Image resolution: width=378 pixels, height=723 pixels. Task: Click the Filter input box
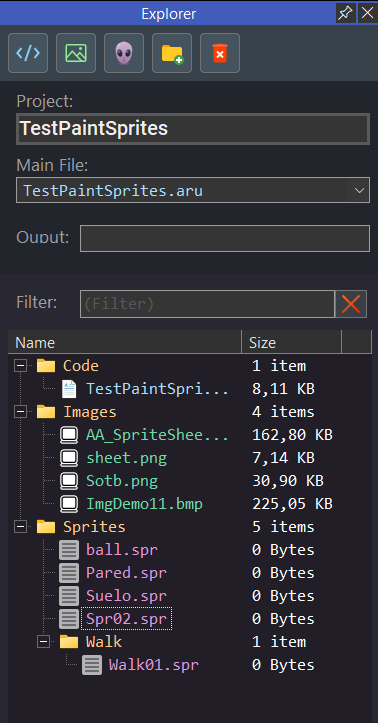pos(207,304)
